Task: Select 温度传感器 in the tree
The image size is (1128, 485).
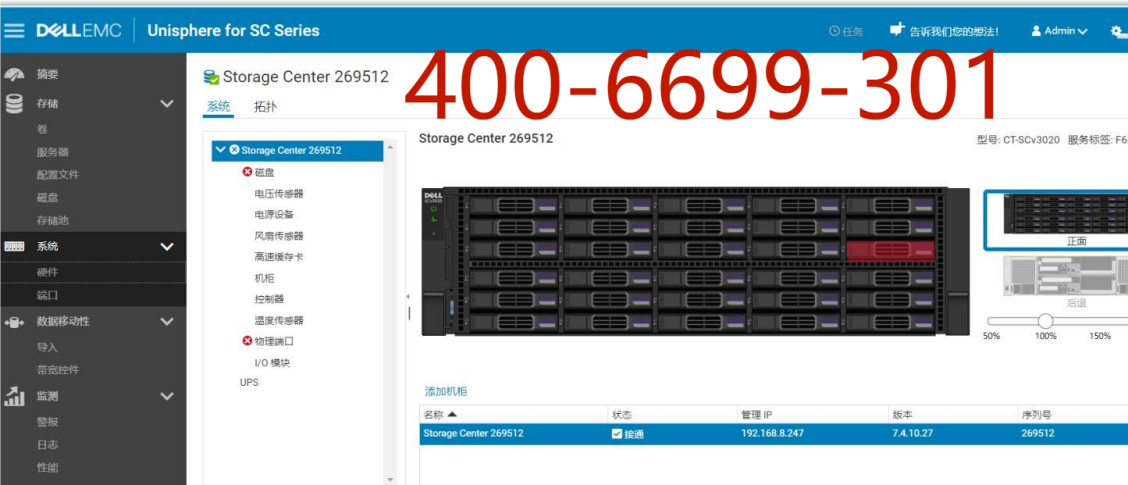Action: click(279, 320)
